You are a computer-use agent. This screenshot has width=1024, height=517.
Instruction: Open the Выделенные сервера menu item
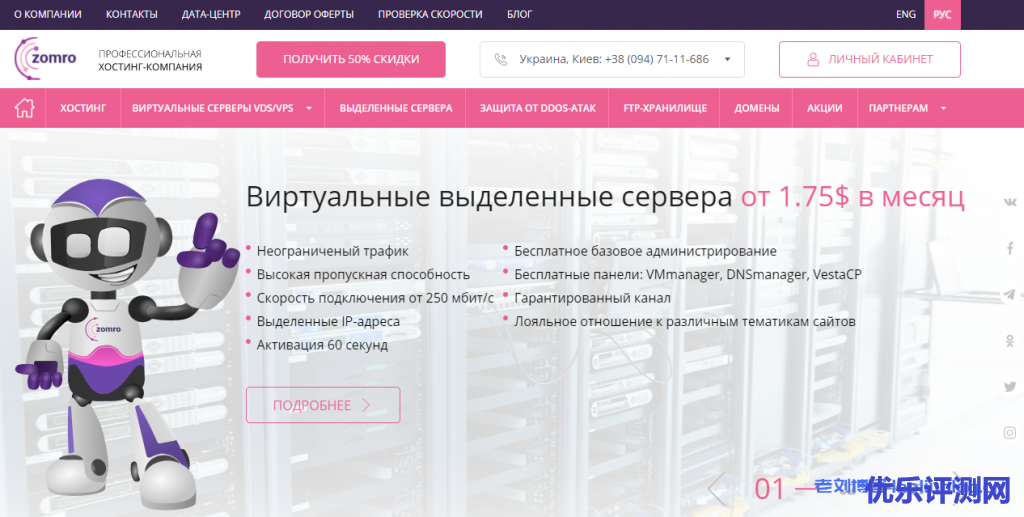[x=395, y=108]
